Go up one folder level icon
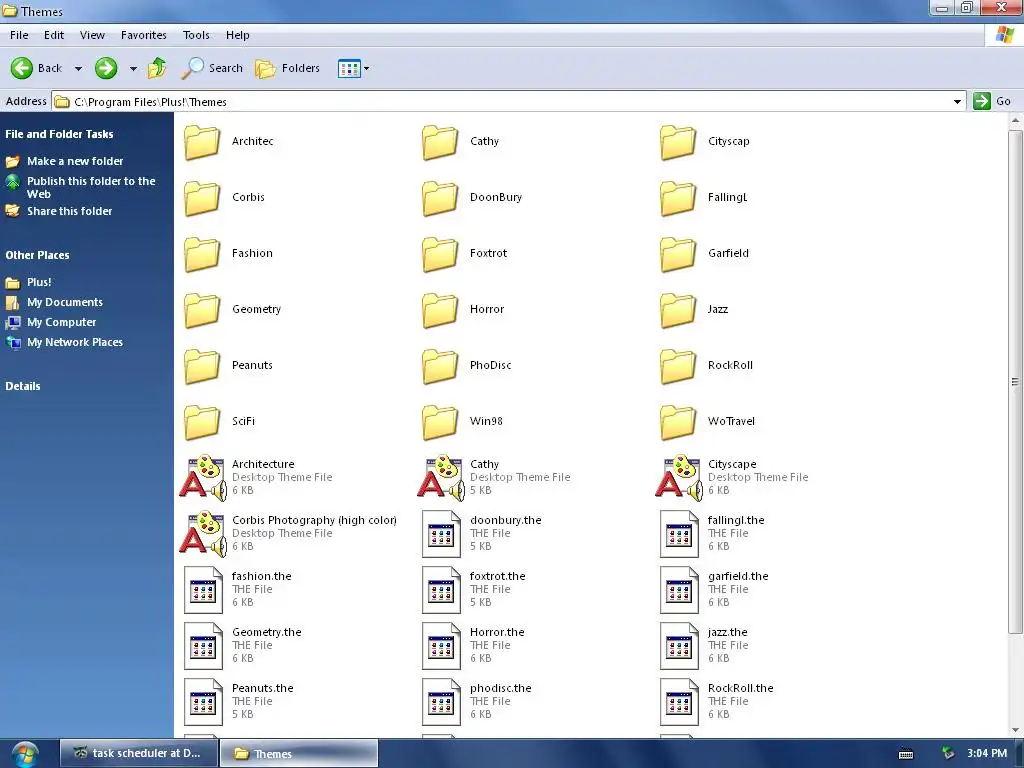 [157, 67]
